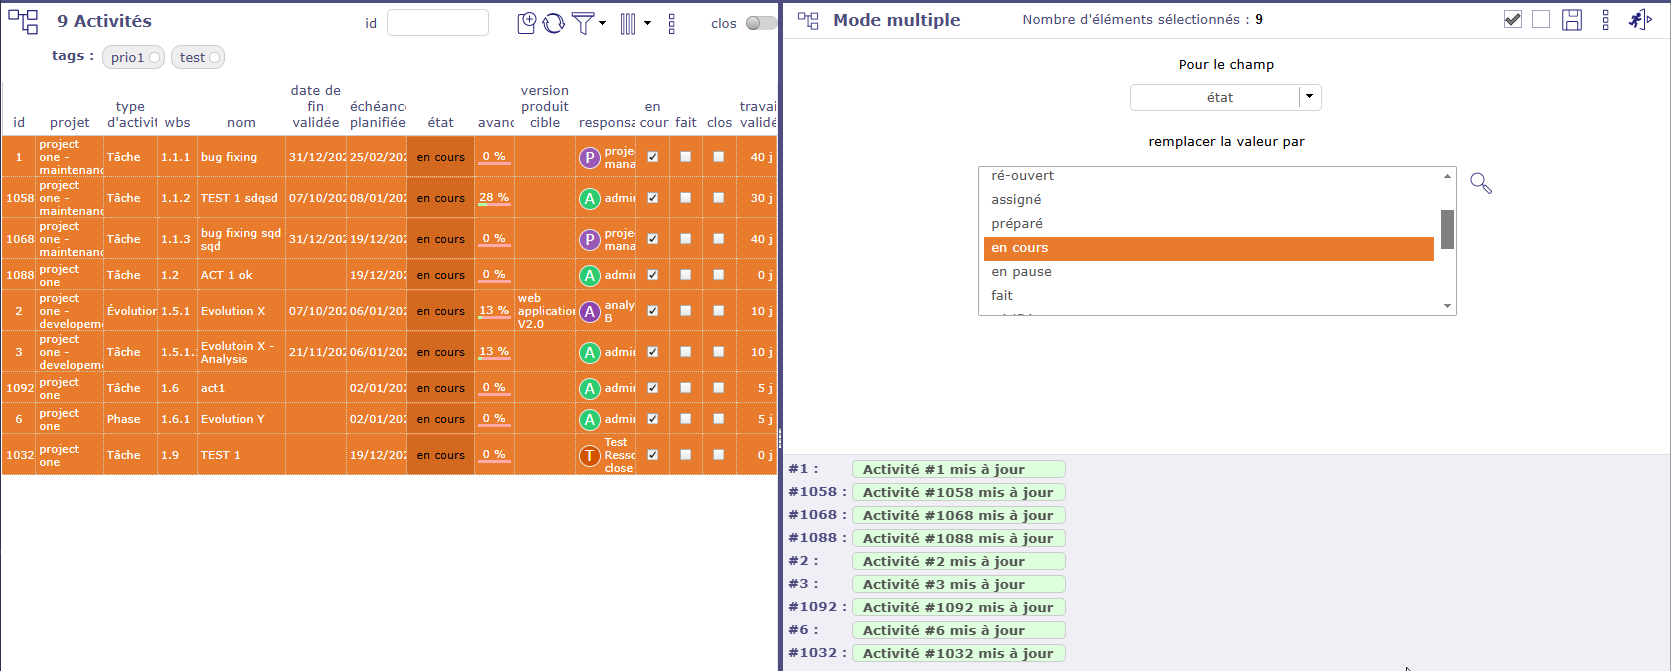1671x671 pixels.
Task: Click the 28 % progress bar of TEST 1 sdqsd
Action: pos(494,198)
